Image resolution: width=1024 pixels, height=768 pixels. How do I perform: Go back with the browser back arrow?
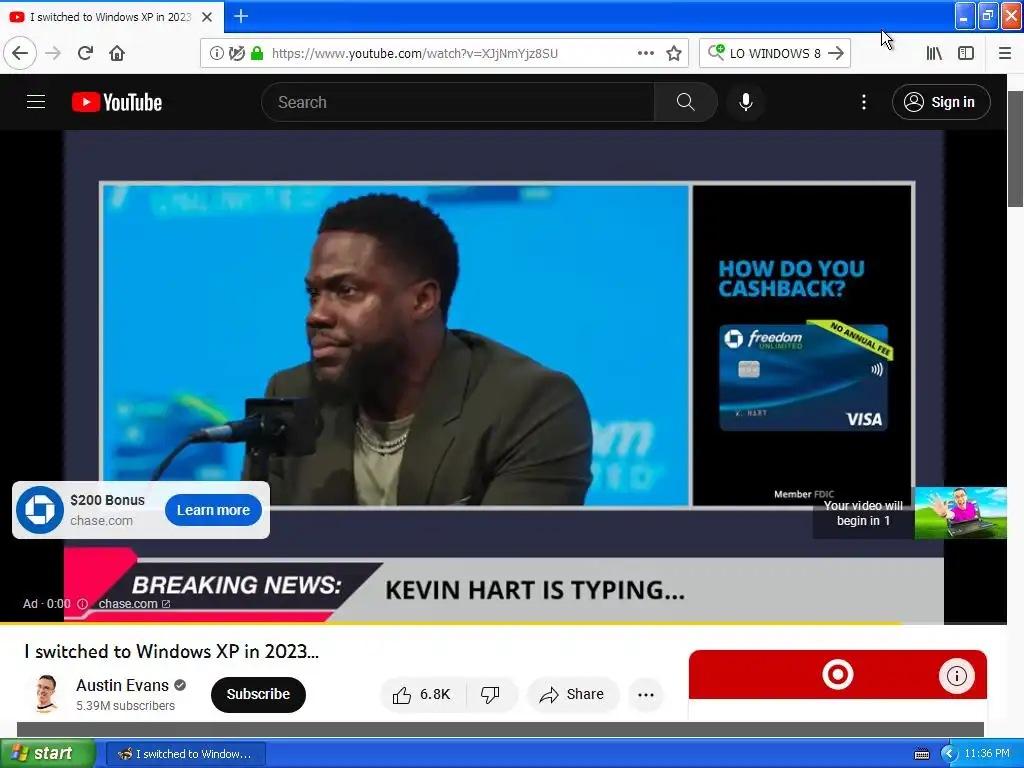[20, 53]
